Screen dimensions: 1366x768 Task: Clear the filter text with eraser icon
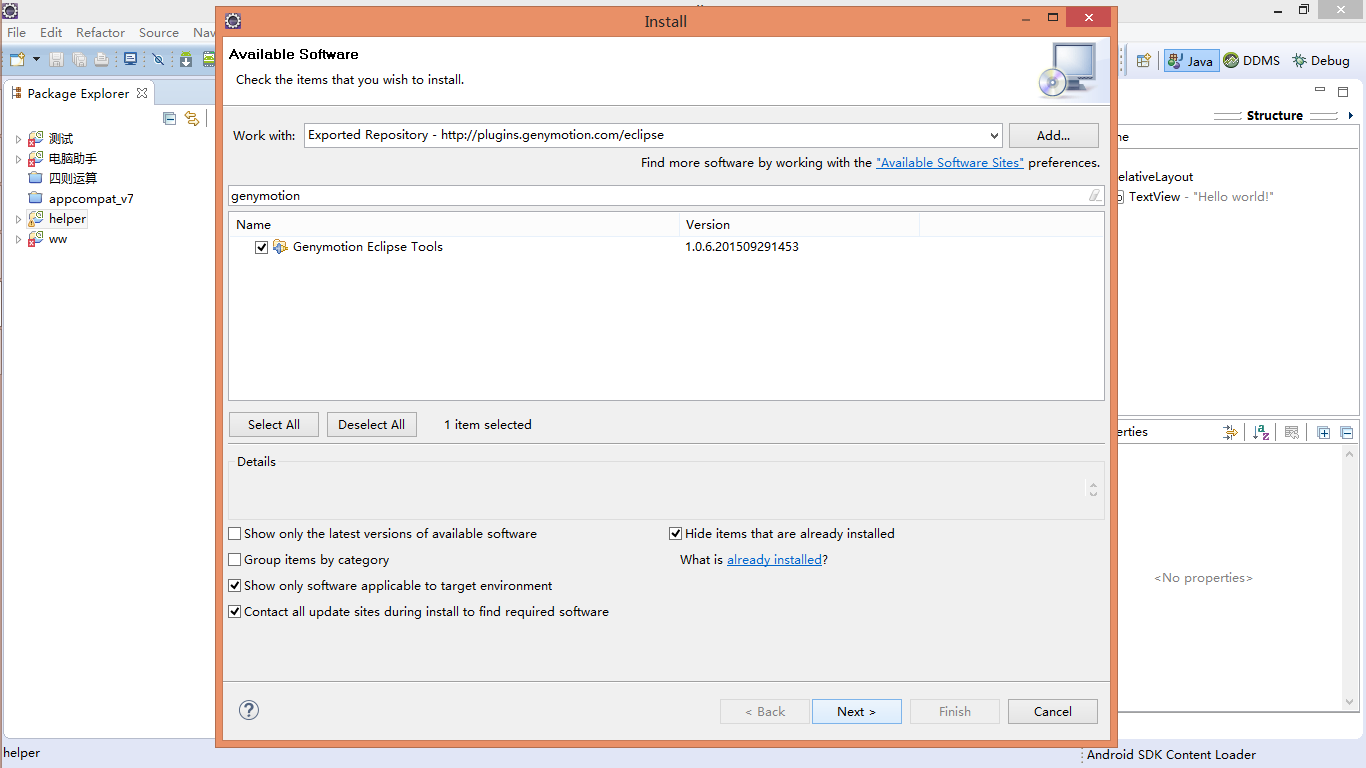pos(1095,196)
